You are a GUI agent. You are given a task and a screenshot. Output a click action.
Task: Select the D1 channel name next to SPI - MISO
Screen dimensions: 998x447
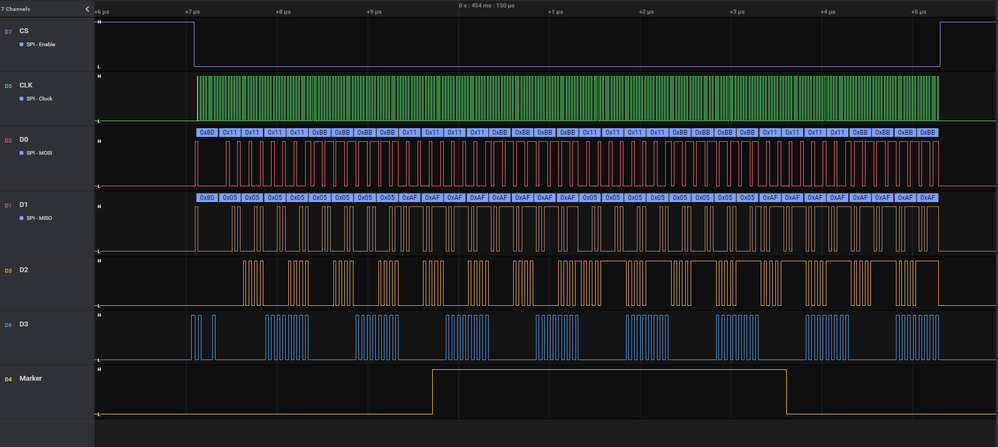coord(24,204)
